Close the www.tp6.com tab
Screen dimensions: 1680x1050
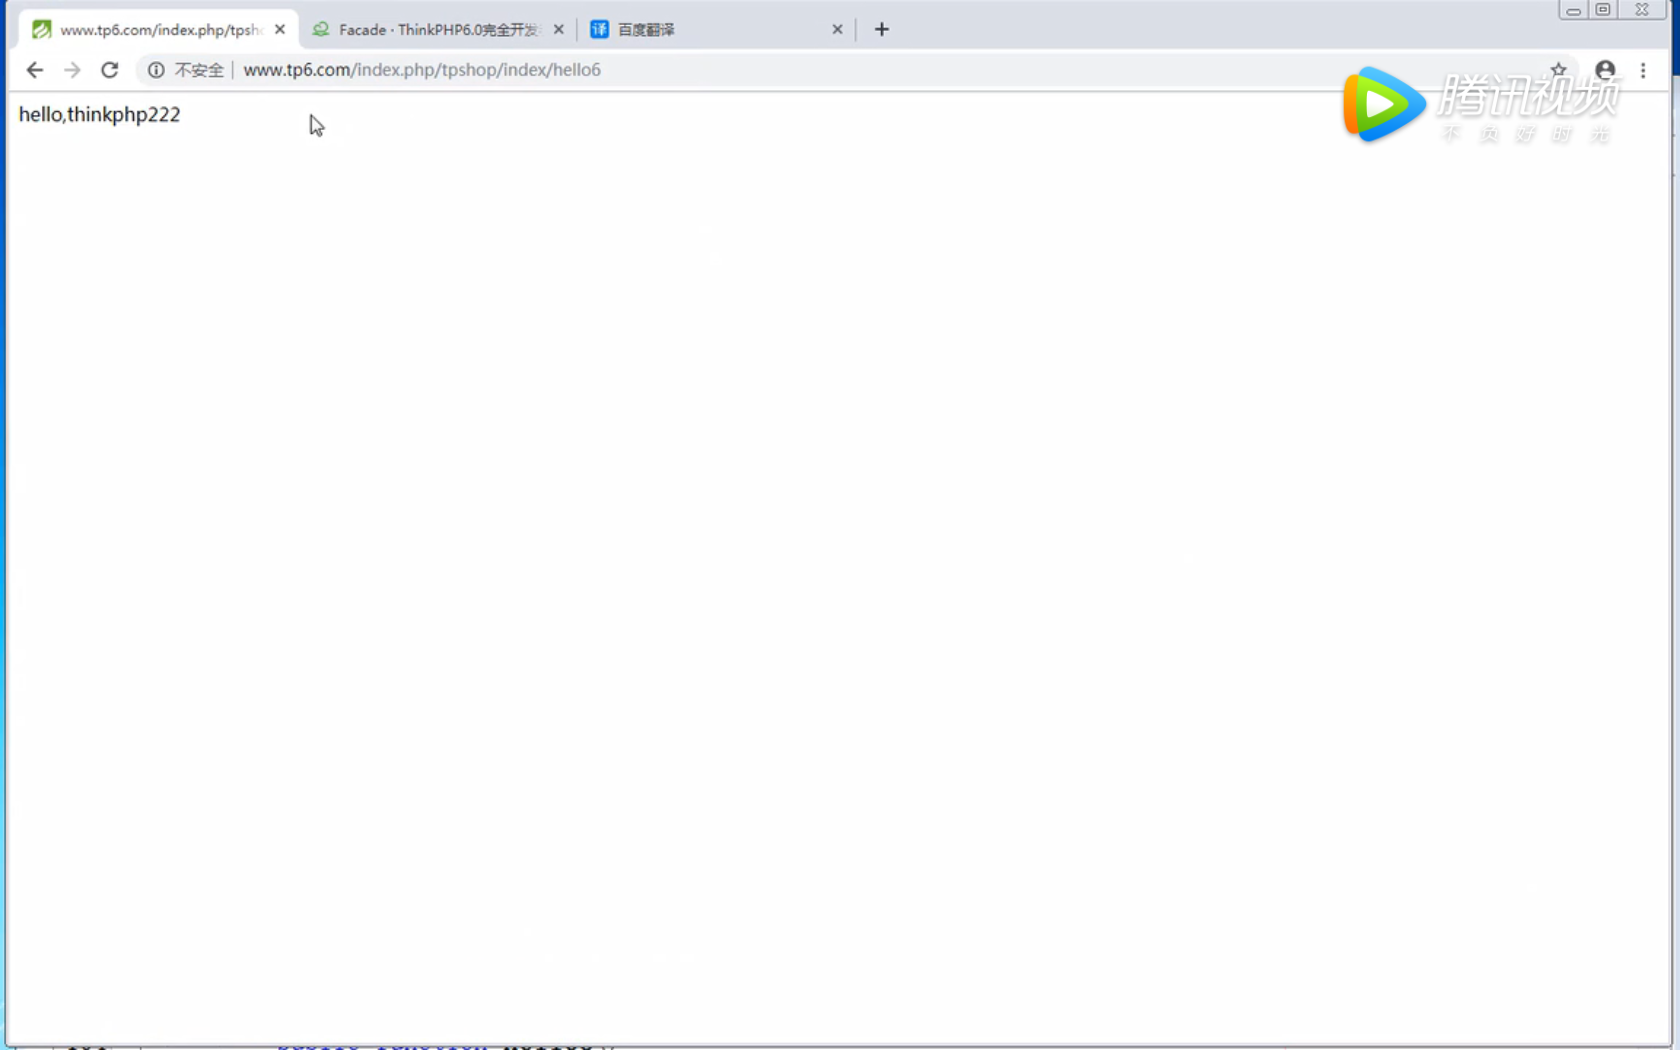(x=280, y=30)
